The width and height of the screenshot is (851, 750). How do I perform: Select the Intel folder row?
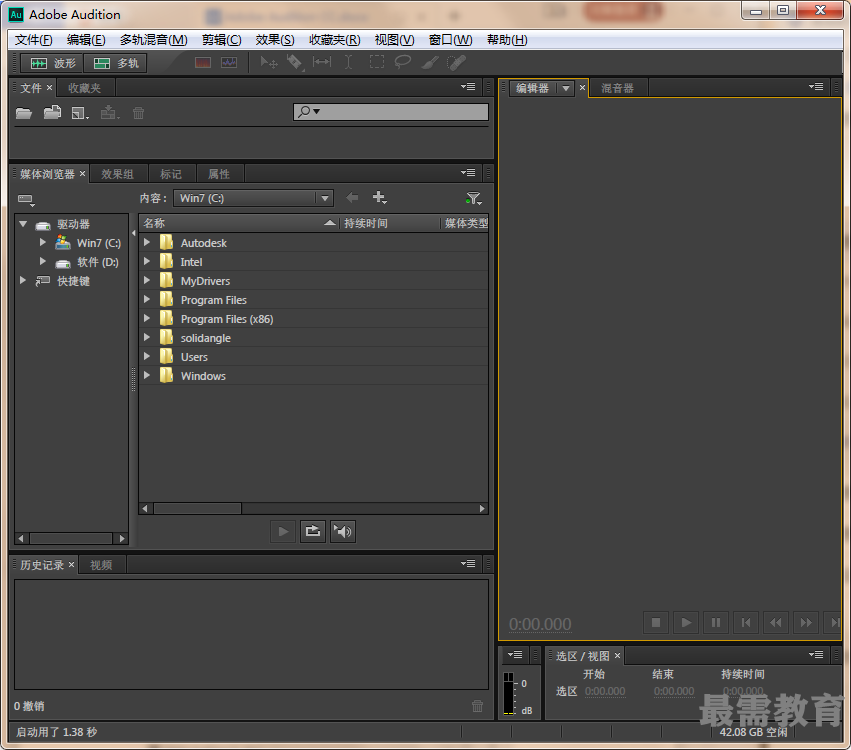pyautogui.click(x=314, y=262)
